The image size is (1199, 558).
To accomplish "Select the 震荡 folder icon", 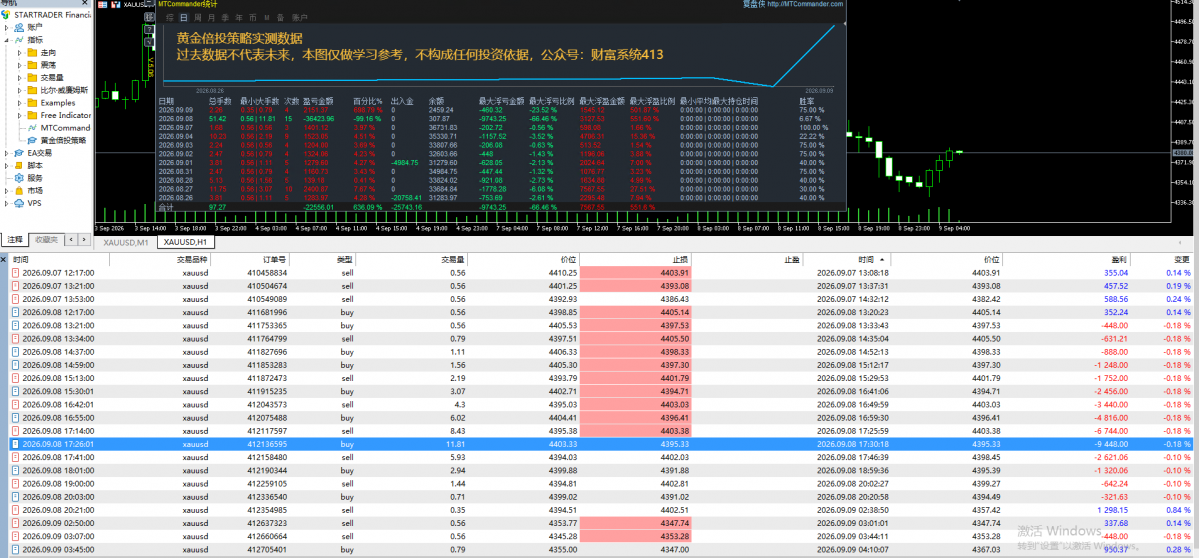I will 32,65.
